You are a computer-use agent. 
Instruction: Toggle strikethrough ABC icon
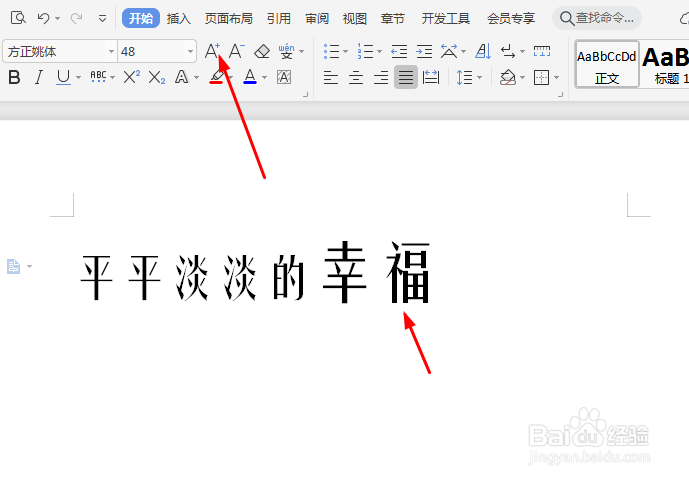pos(98,77)
